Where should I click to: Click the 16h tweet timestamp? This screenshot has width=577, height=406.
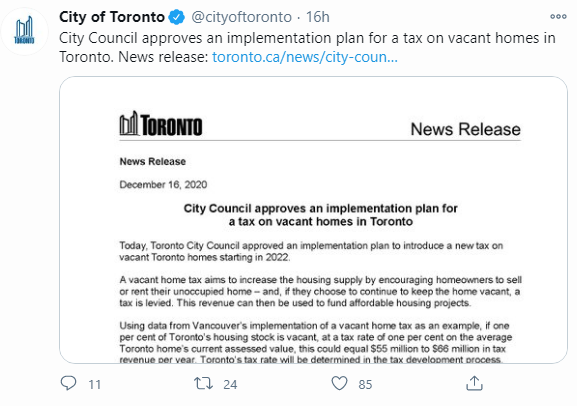318,17
